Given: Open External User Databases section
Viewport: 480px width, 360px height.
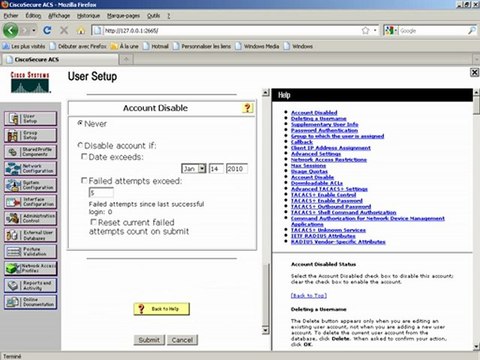Looking at the screenshot, I should (x=30, y=235).
